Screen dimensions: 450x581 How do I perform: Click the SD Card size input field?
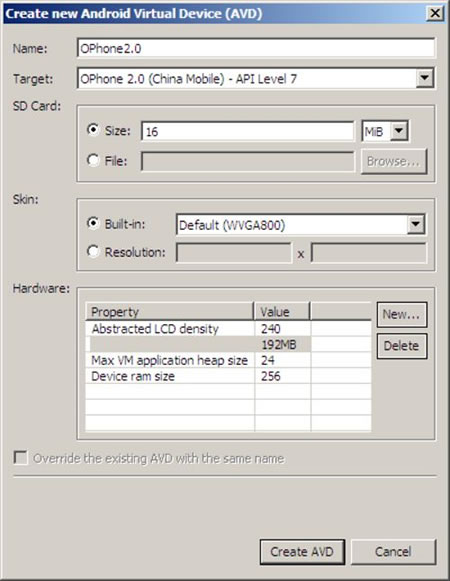click(x=247, y=131)
